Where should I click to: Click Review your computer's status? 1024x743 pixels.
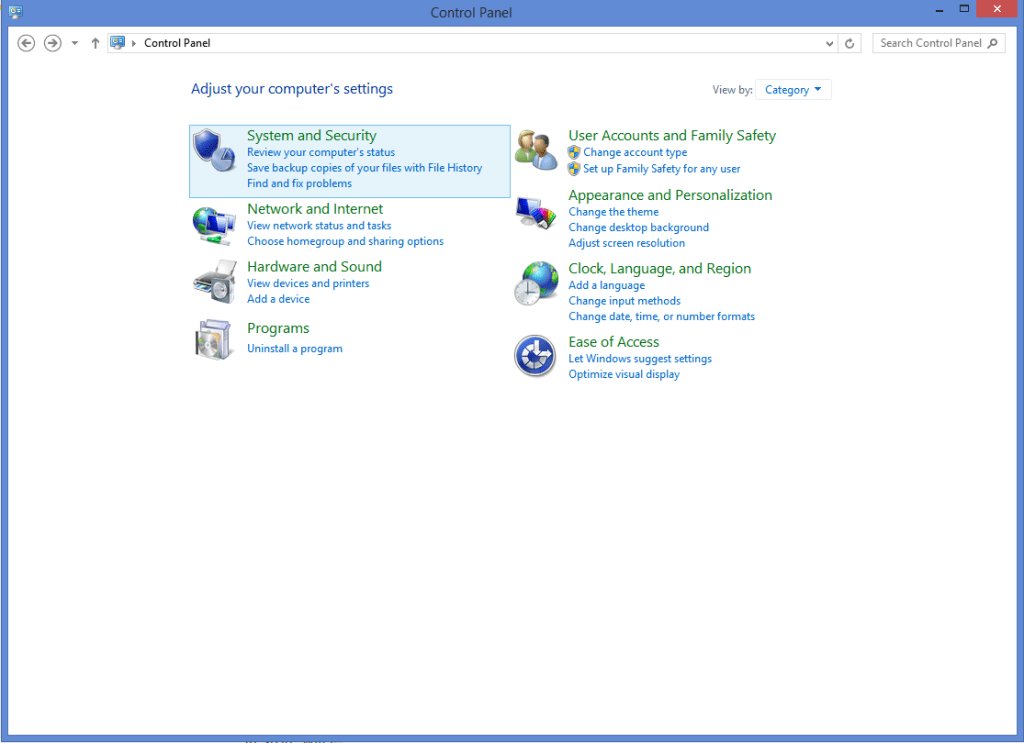321,152
